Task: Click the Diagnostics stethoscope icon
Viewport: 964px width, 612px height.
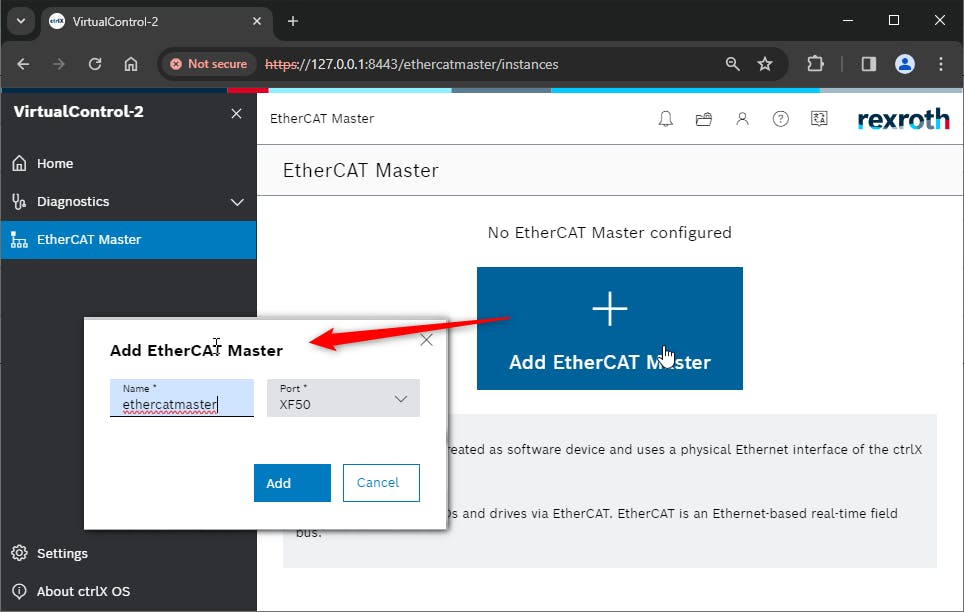Action: click(19, 202)
